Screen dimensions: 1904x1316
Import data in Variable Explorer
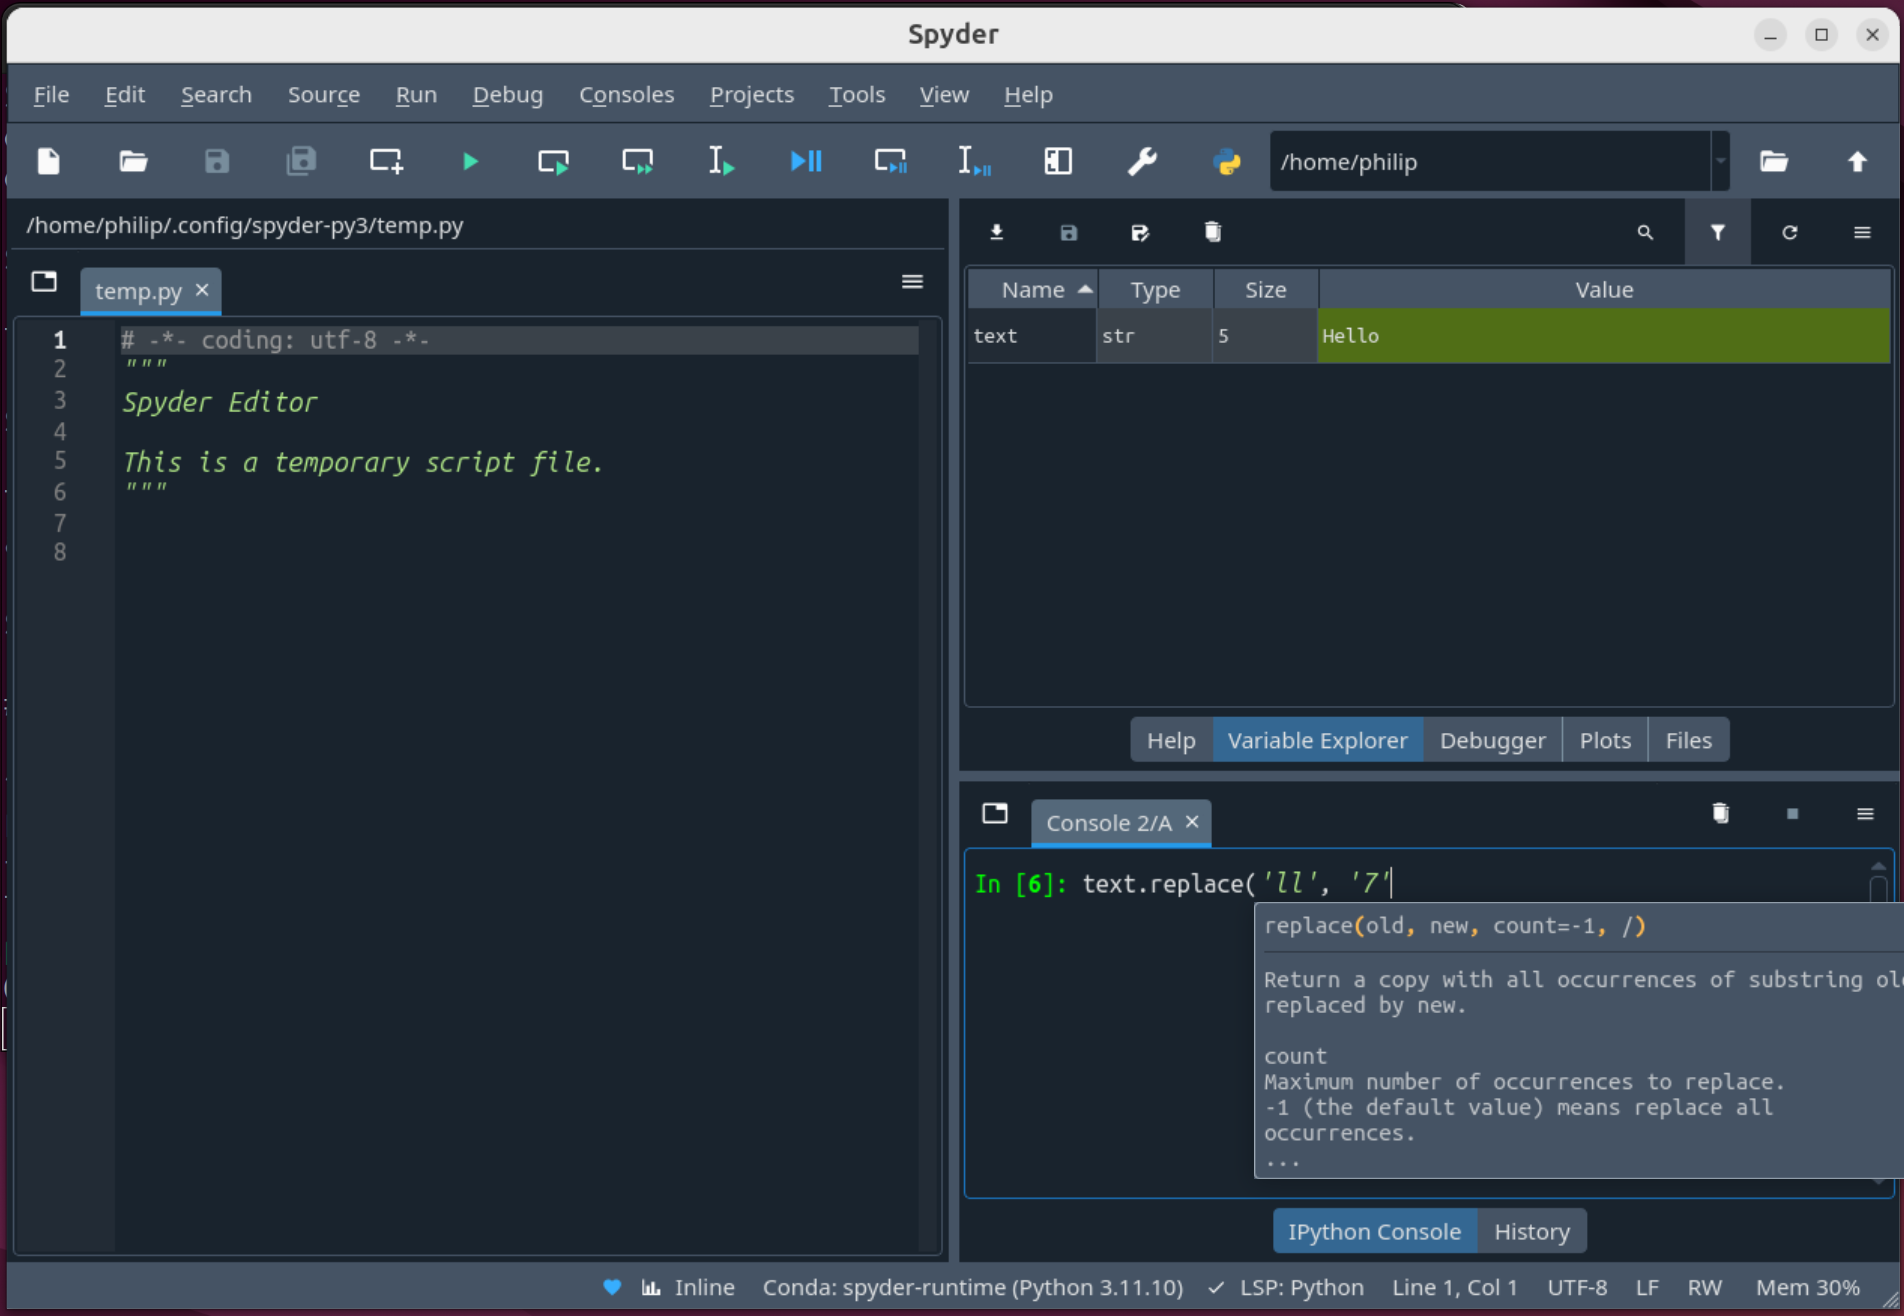[x=997, y=232]
